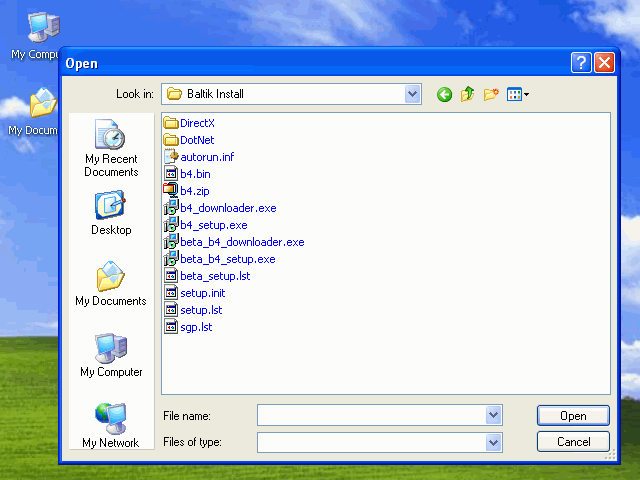
Task: Expand the Look in dropdown arrow
Action: [412, 94]
